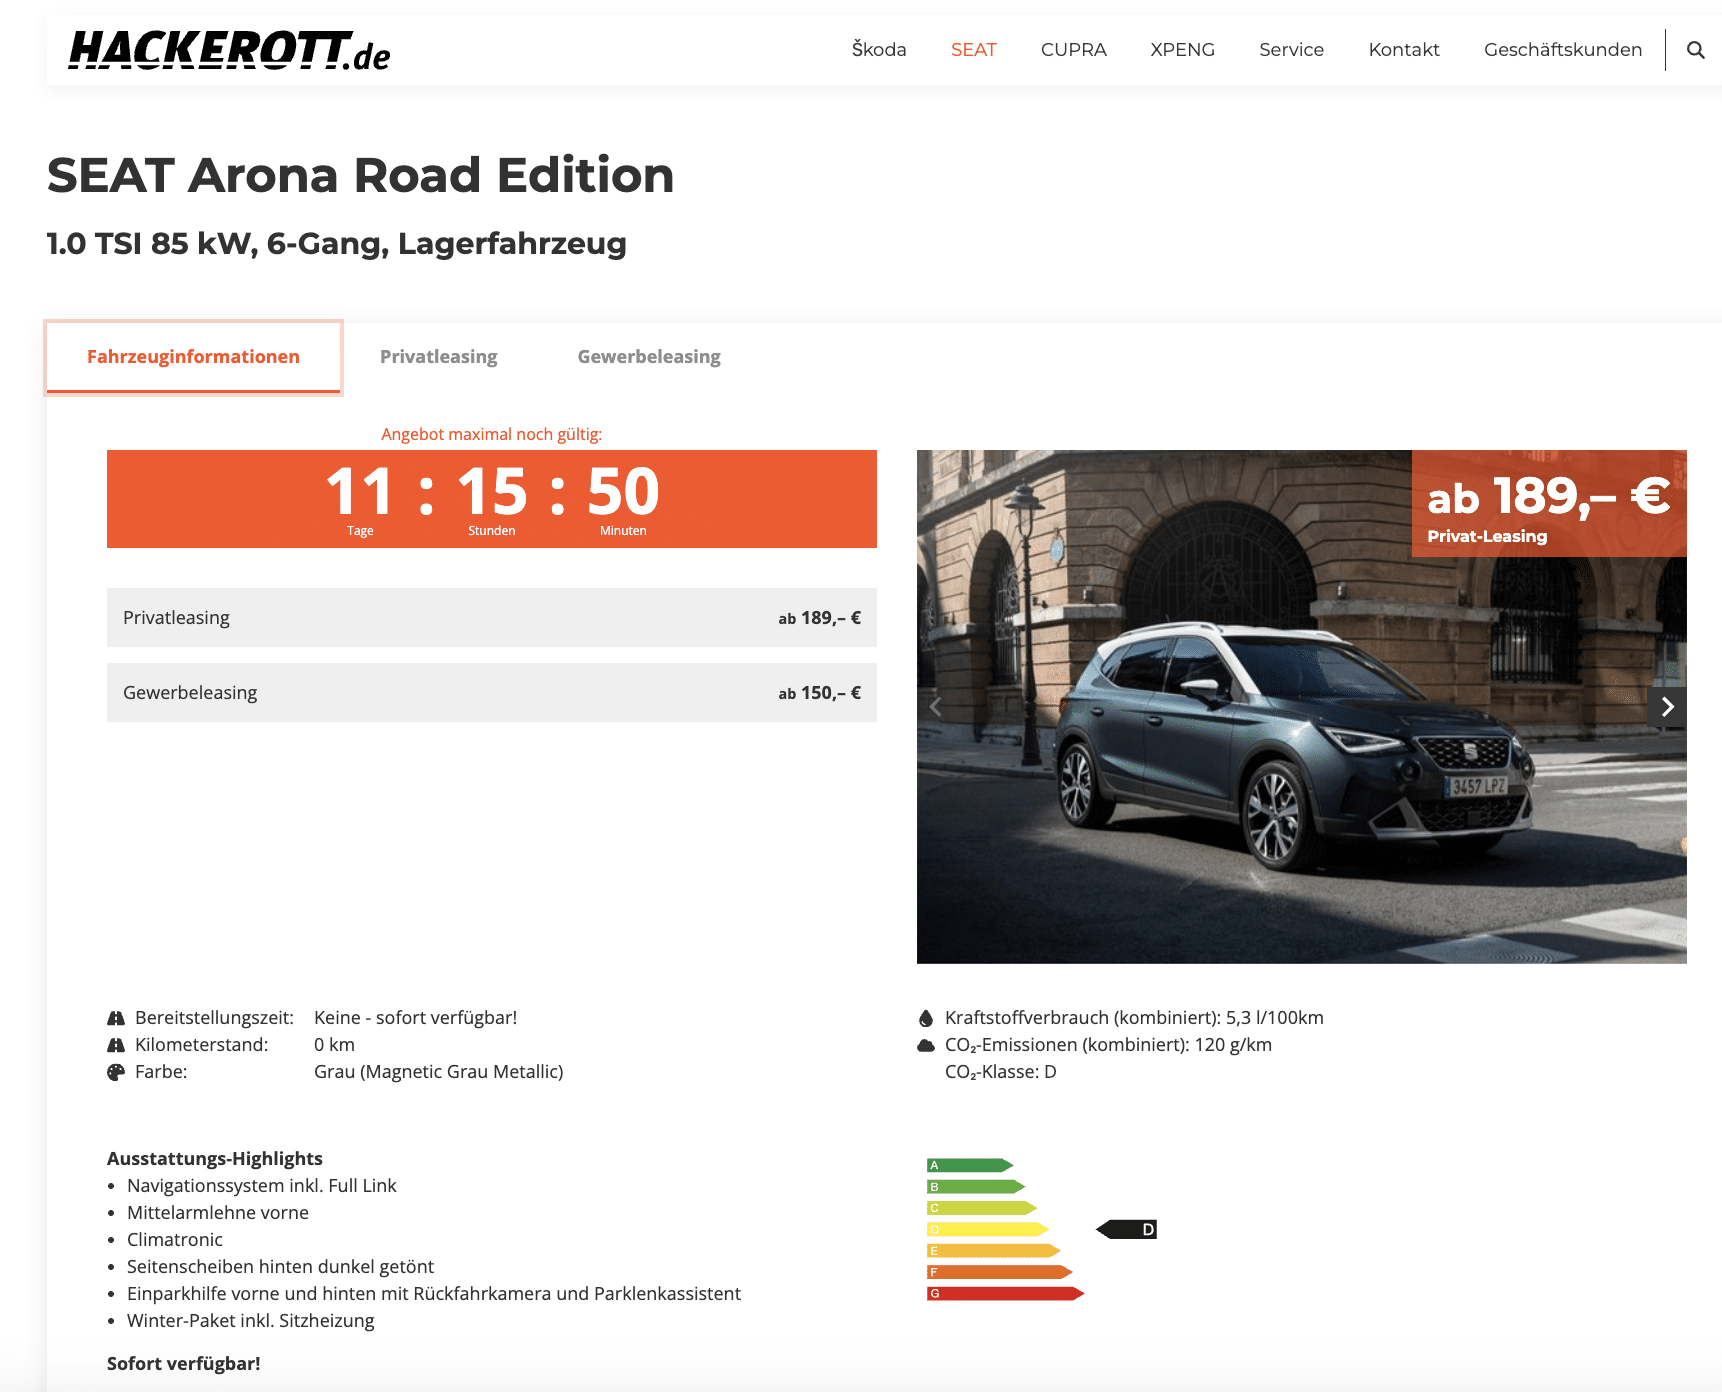This screenshot has height=1392, width=1722.
Task: Click the heading SEAT Arona Road Edition
Action: [x=360, y=175]
